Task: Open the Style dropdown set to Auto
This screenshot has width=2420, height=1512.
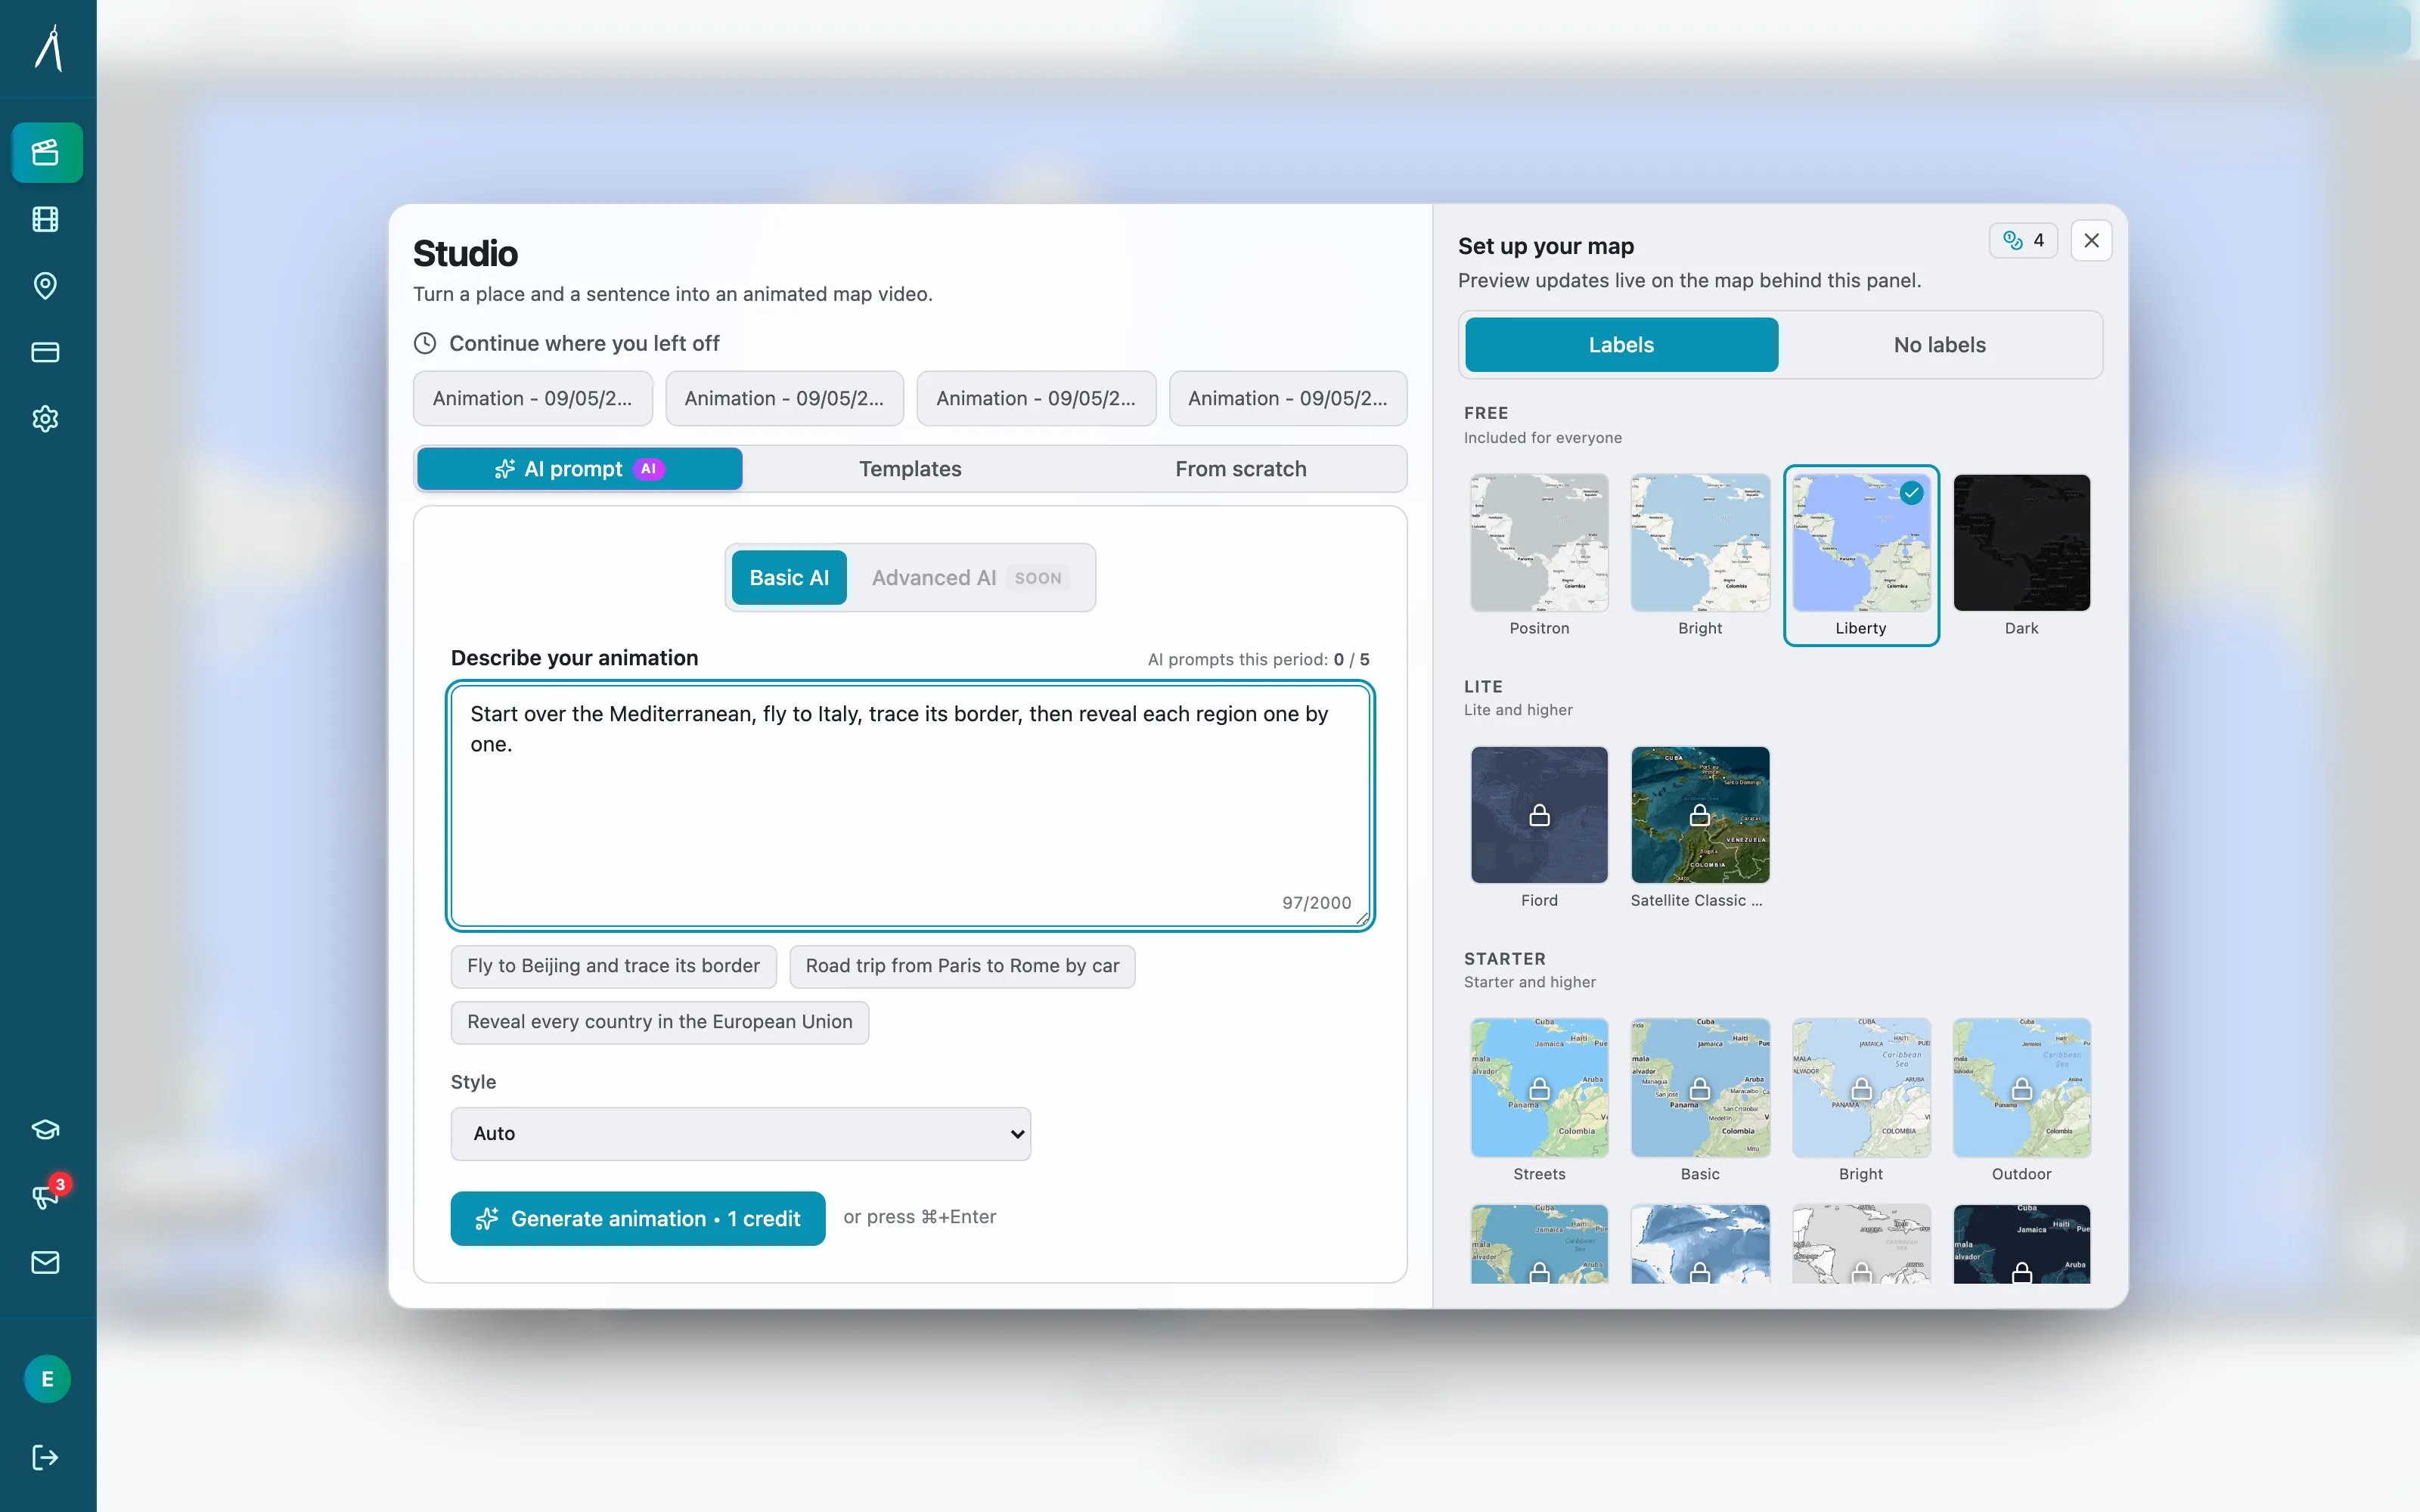Action: pos(740,1133)
